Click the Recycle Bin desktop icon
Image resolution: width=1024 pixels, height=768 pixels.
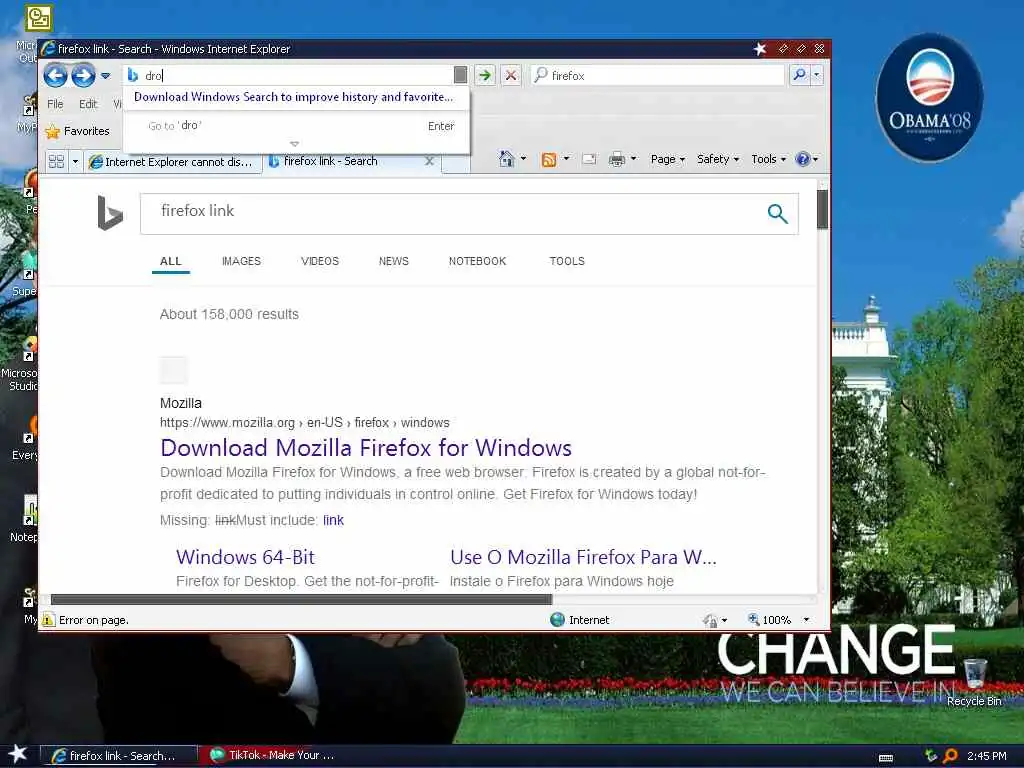coord(974,682)
